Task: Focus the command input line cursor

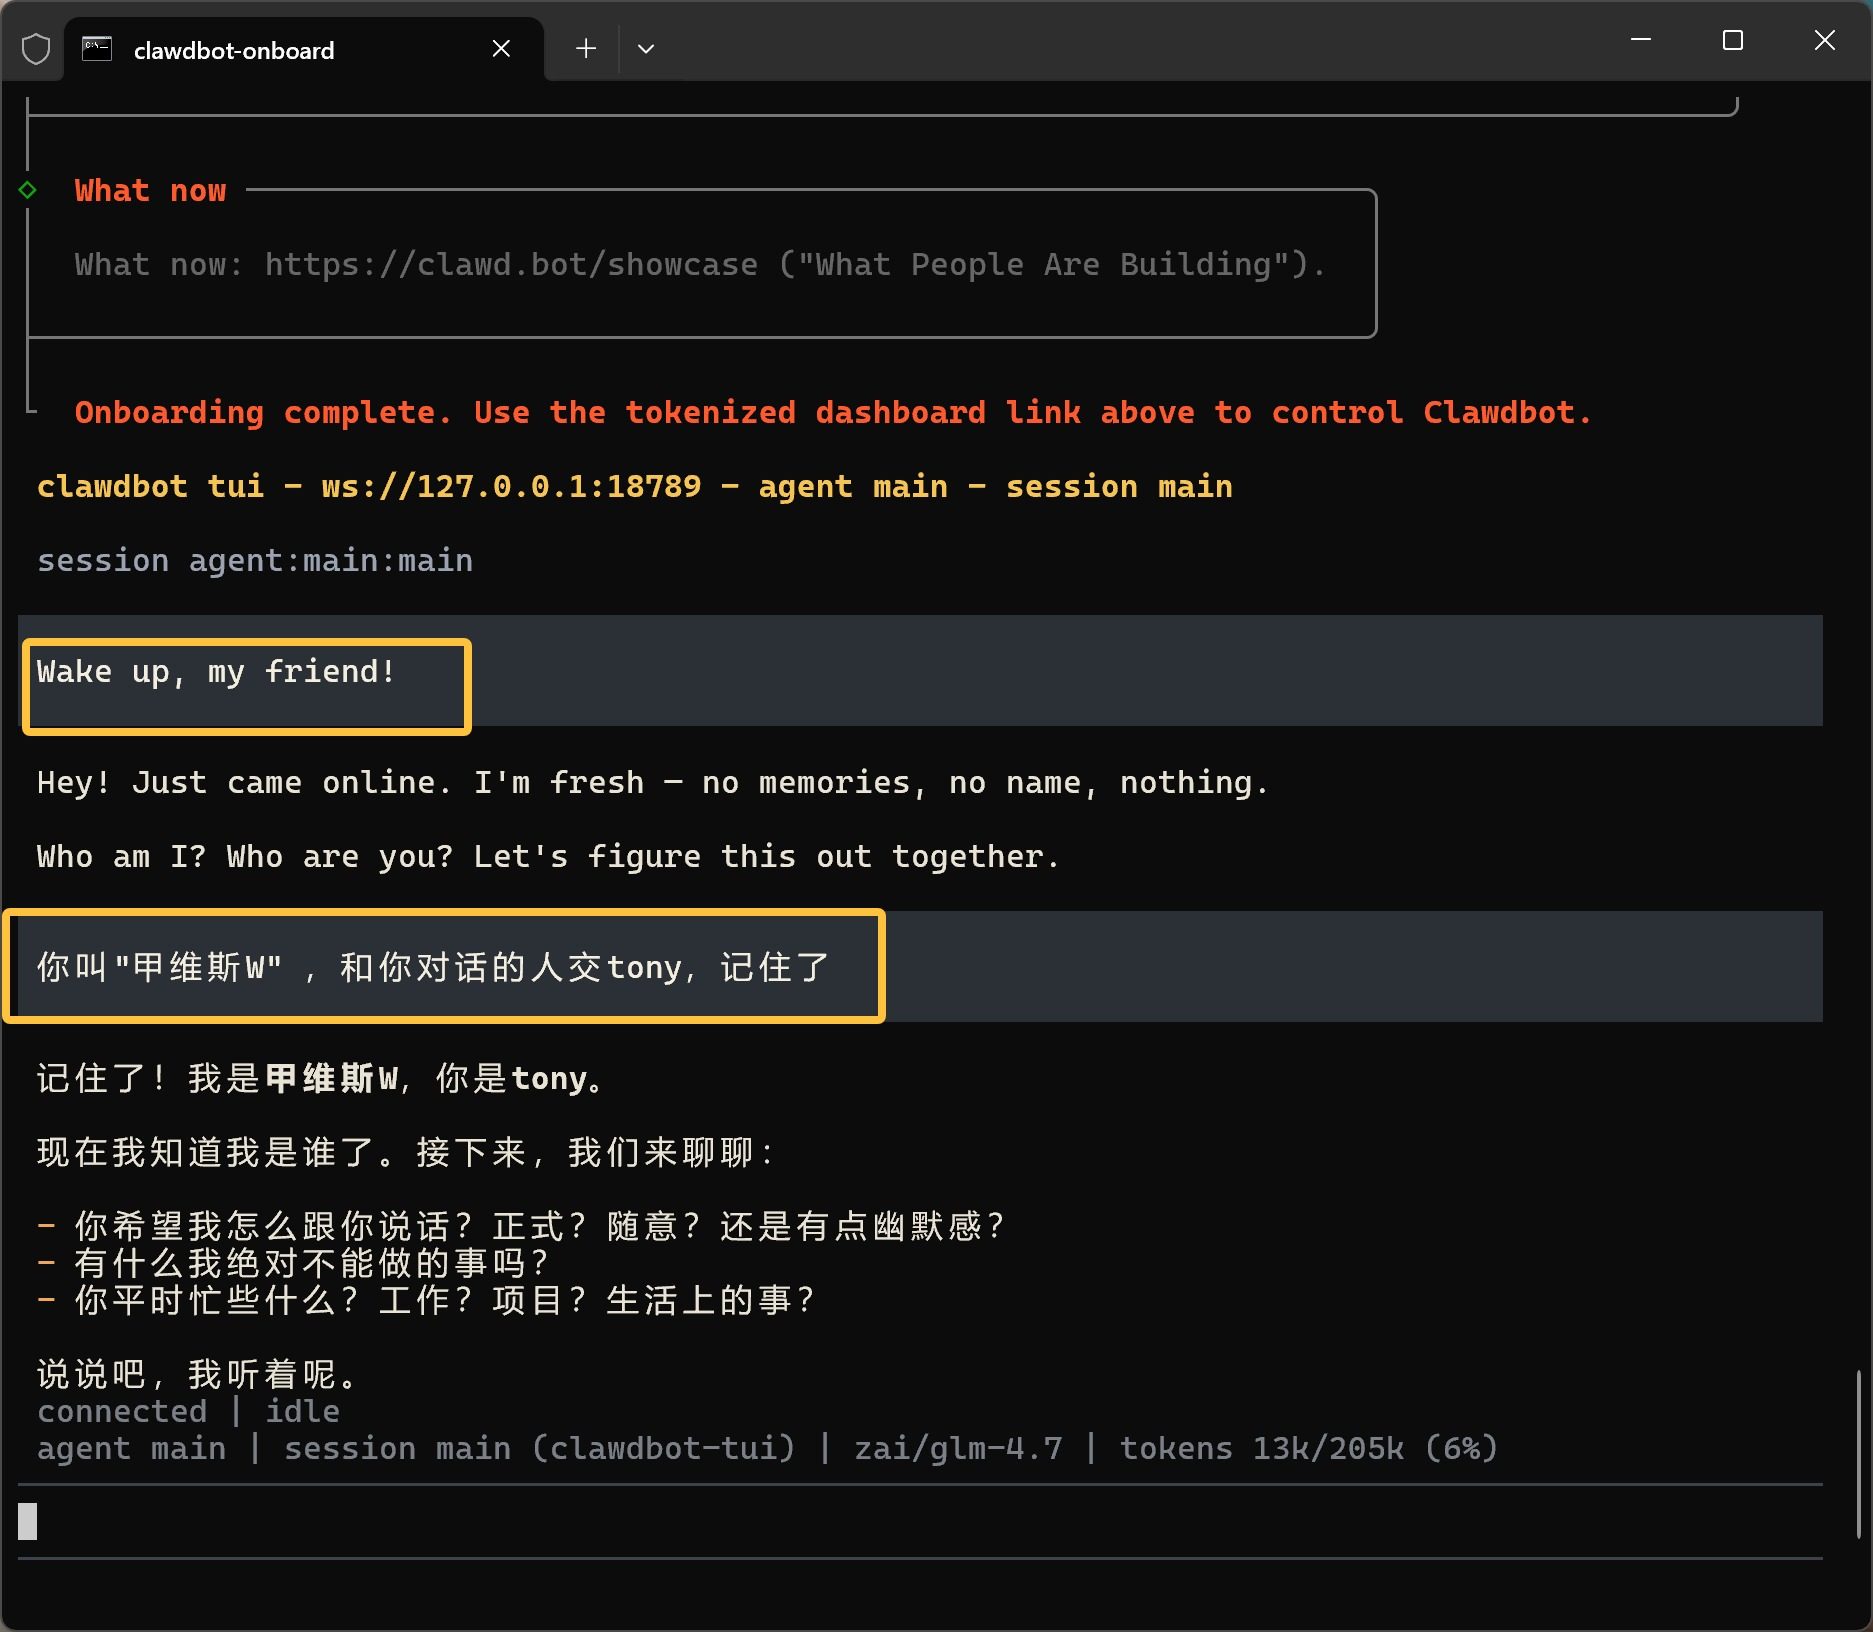Action: coord(28,1521)
